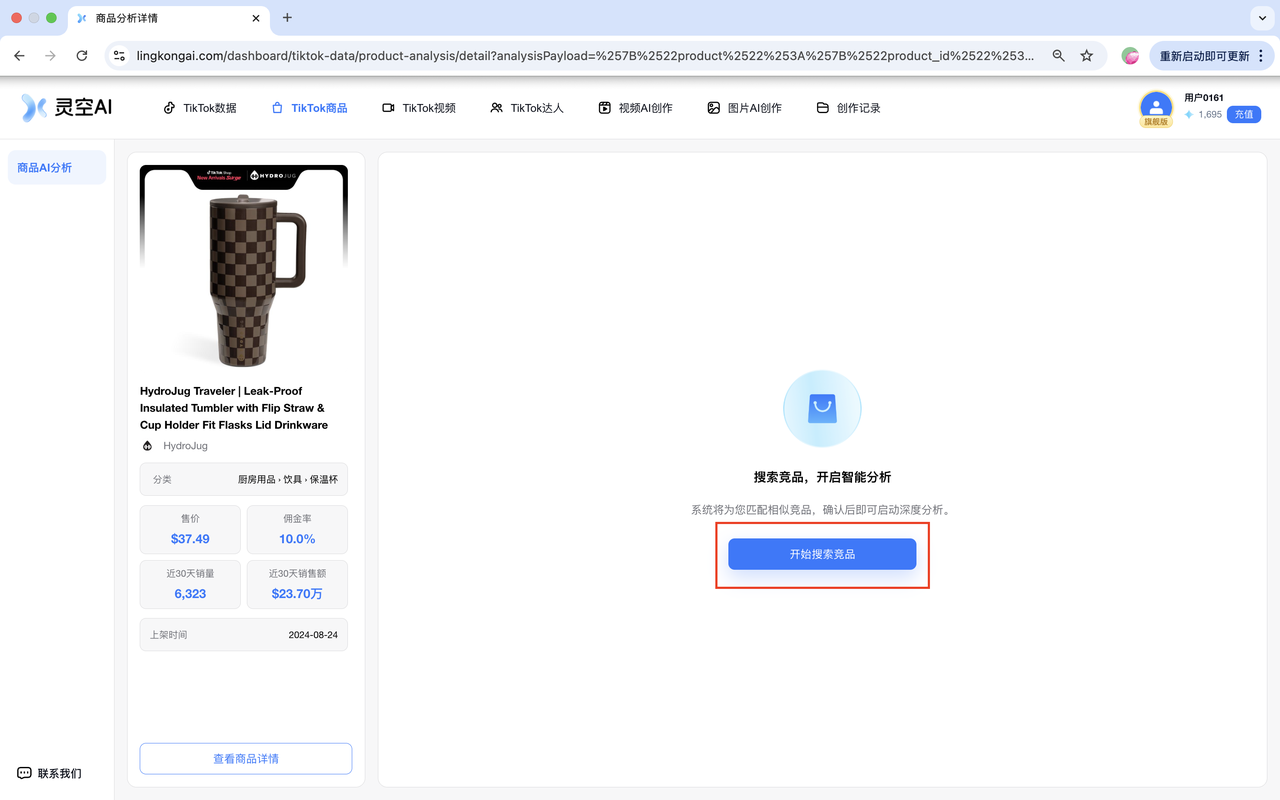This screenshot has width=1280, height=800.
Task: Open 图片AI创作 in the navigation bar
Action: pyautogui.click(x=744, y=108)
